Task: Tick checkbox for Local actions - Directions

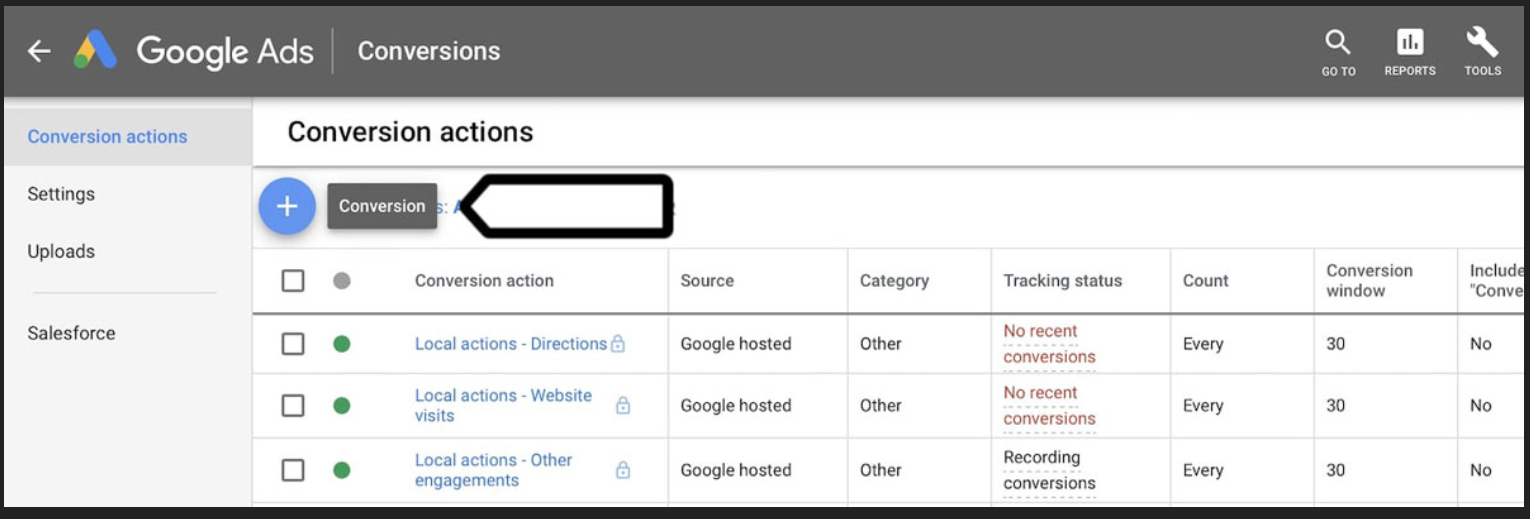Action: (293, 344)
